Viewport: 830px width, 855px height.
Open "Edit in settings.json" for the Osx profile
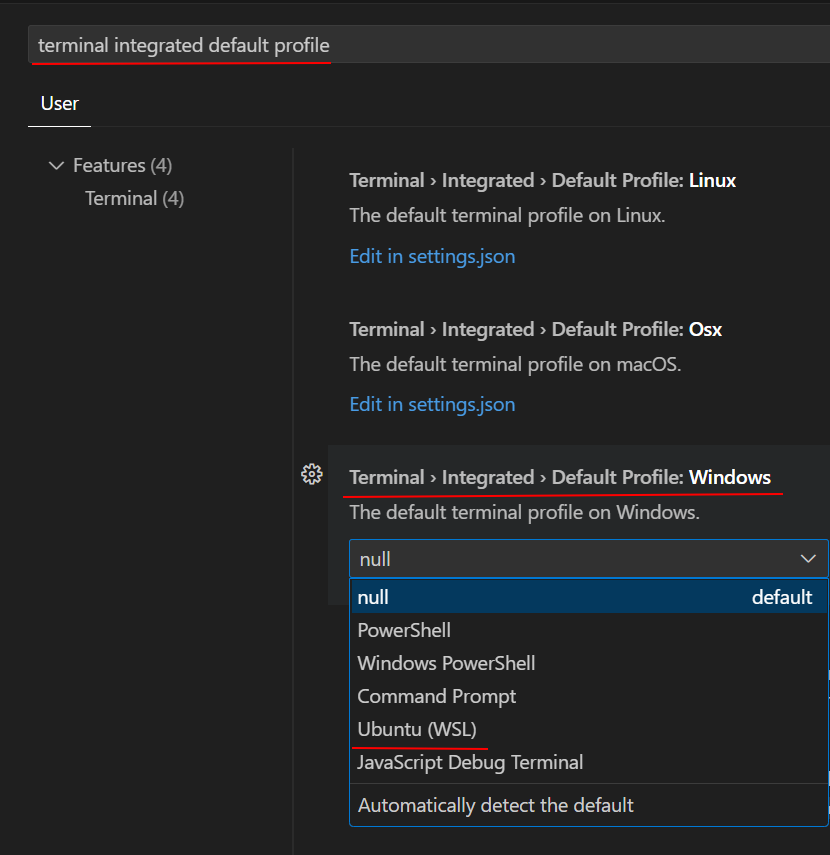pos(432,404)
